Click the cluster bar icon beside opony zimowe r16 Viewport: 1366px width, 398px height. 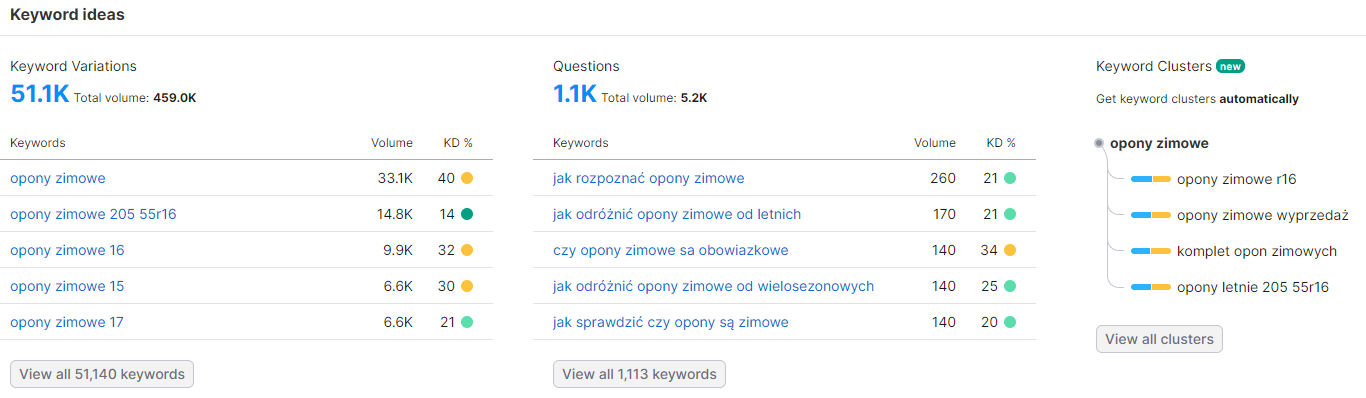(1150, 179)
